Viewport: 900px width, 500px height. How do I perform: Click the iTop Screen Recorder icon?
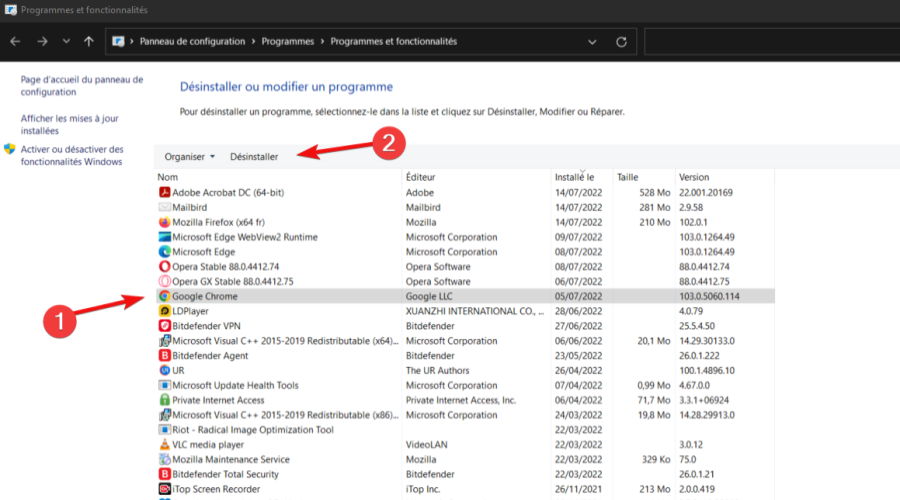coord(165,489)
